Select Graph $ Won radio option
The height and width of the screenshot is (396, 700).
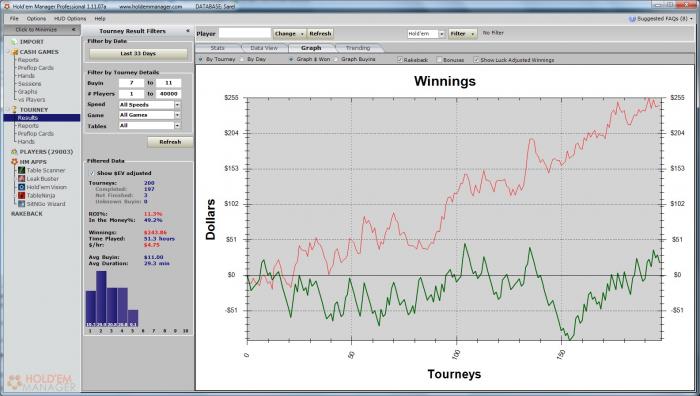pyautogui.click(x=291, y=59)
